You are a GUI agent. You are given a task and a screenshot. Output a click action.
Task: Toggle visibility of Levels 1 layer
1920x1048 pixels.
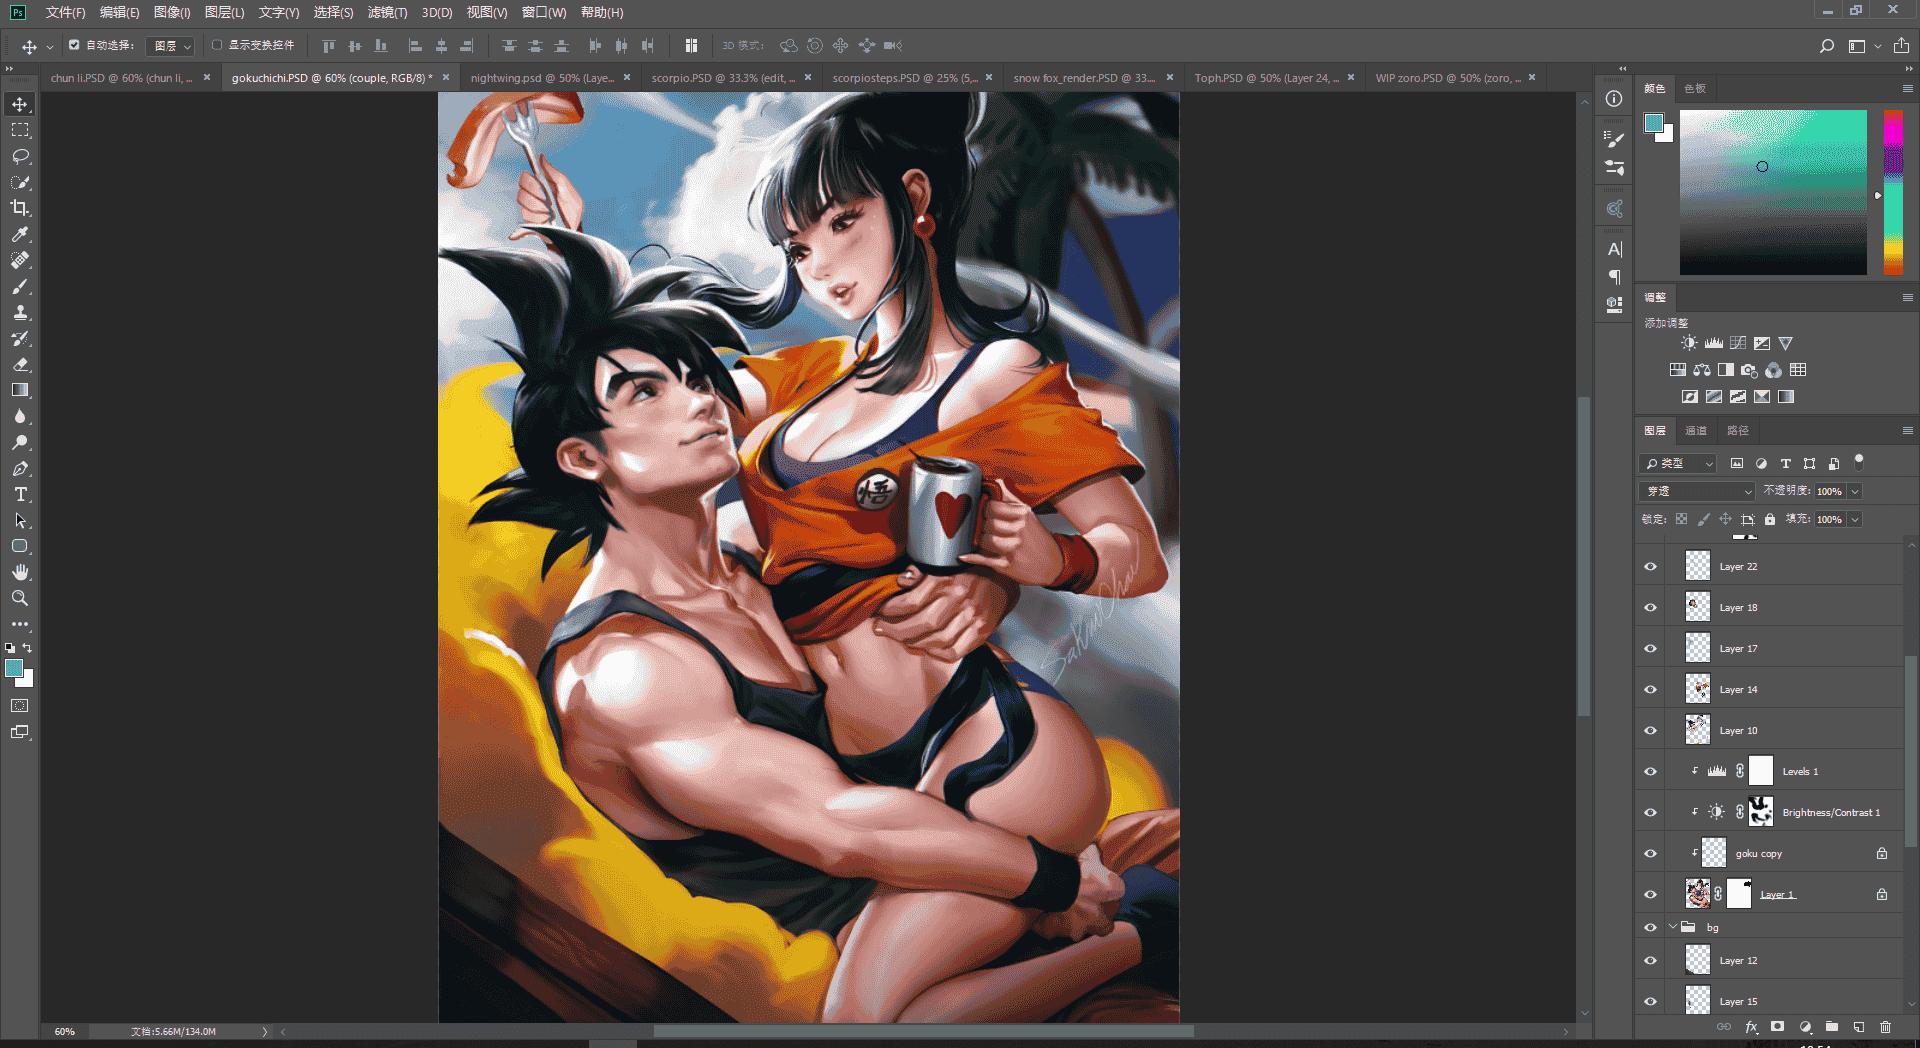(x=1650, y=771)
